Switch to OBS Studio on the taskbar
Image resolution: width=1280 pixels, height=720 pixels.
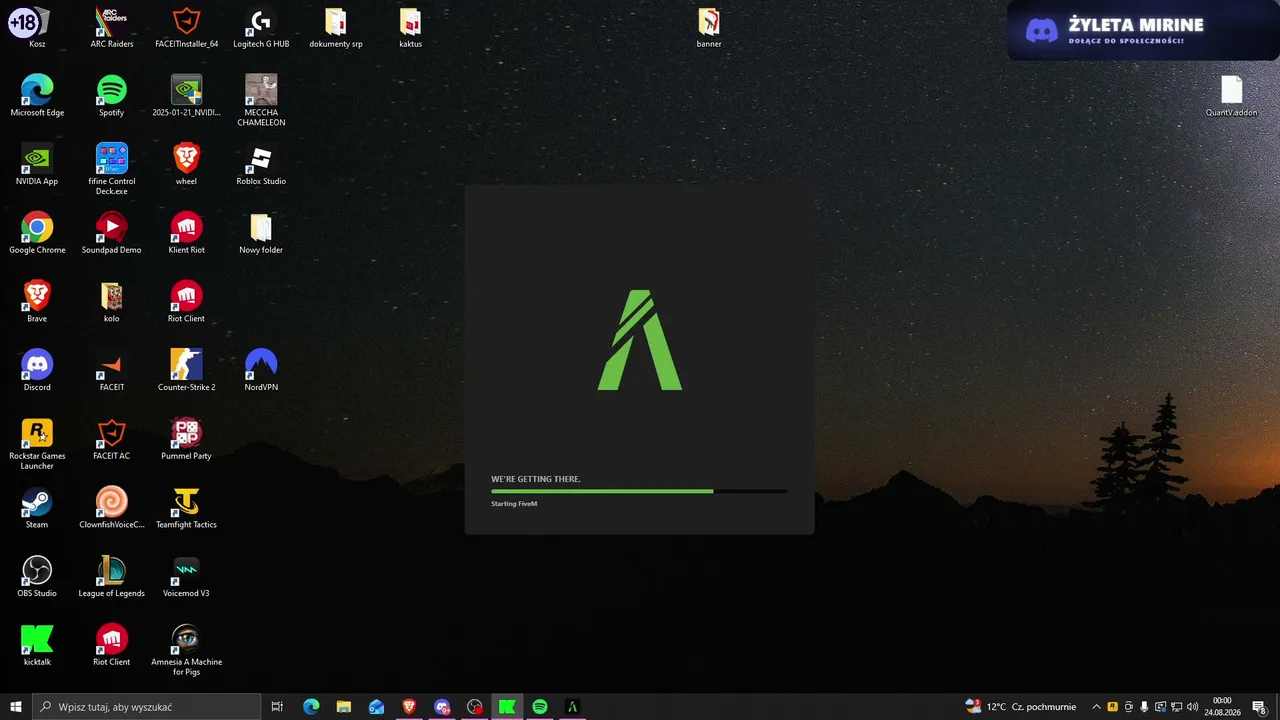475,707
